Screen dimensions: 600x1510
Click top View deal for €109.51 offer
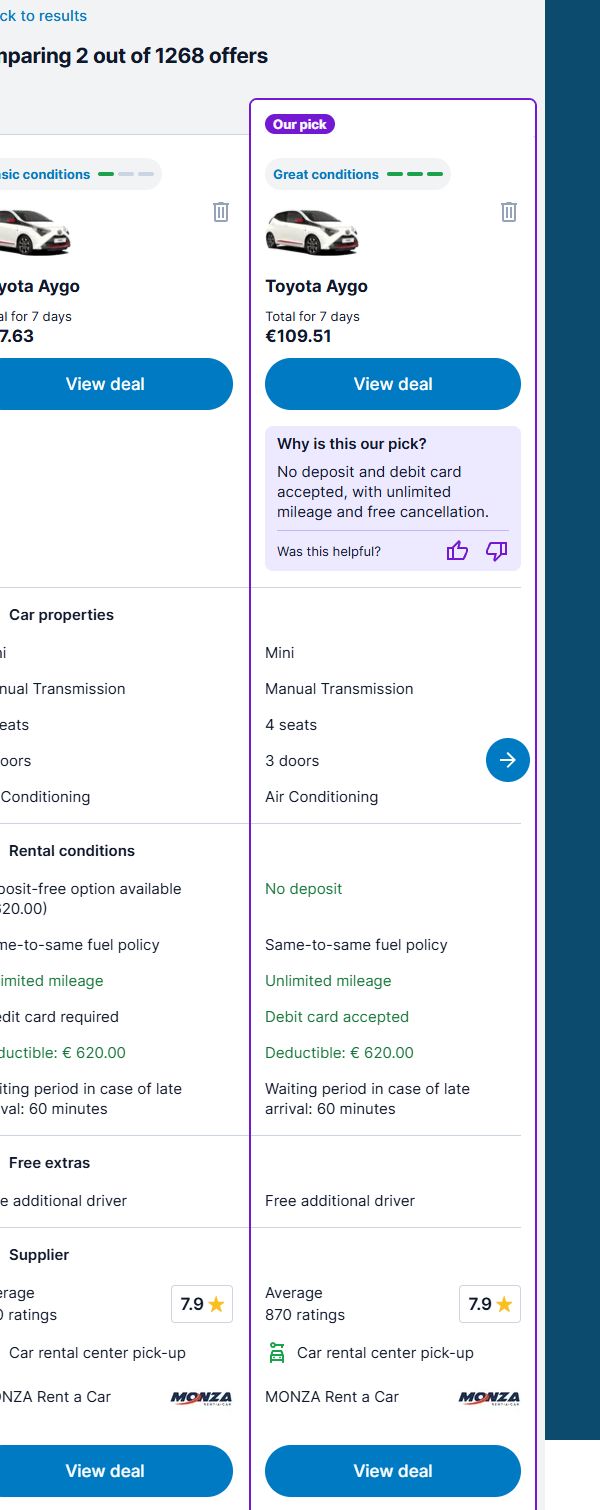point(393,384)
